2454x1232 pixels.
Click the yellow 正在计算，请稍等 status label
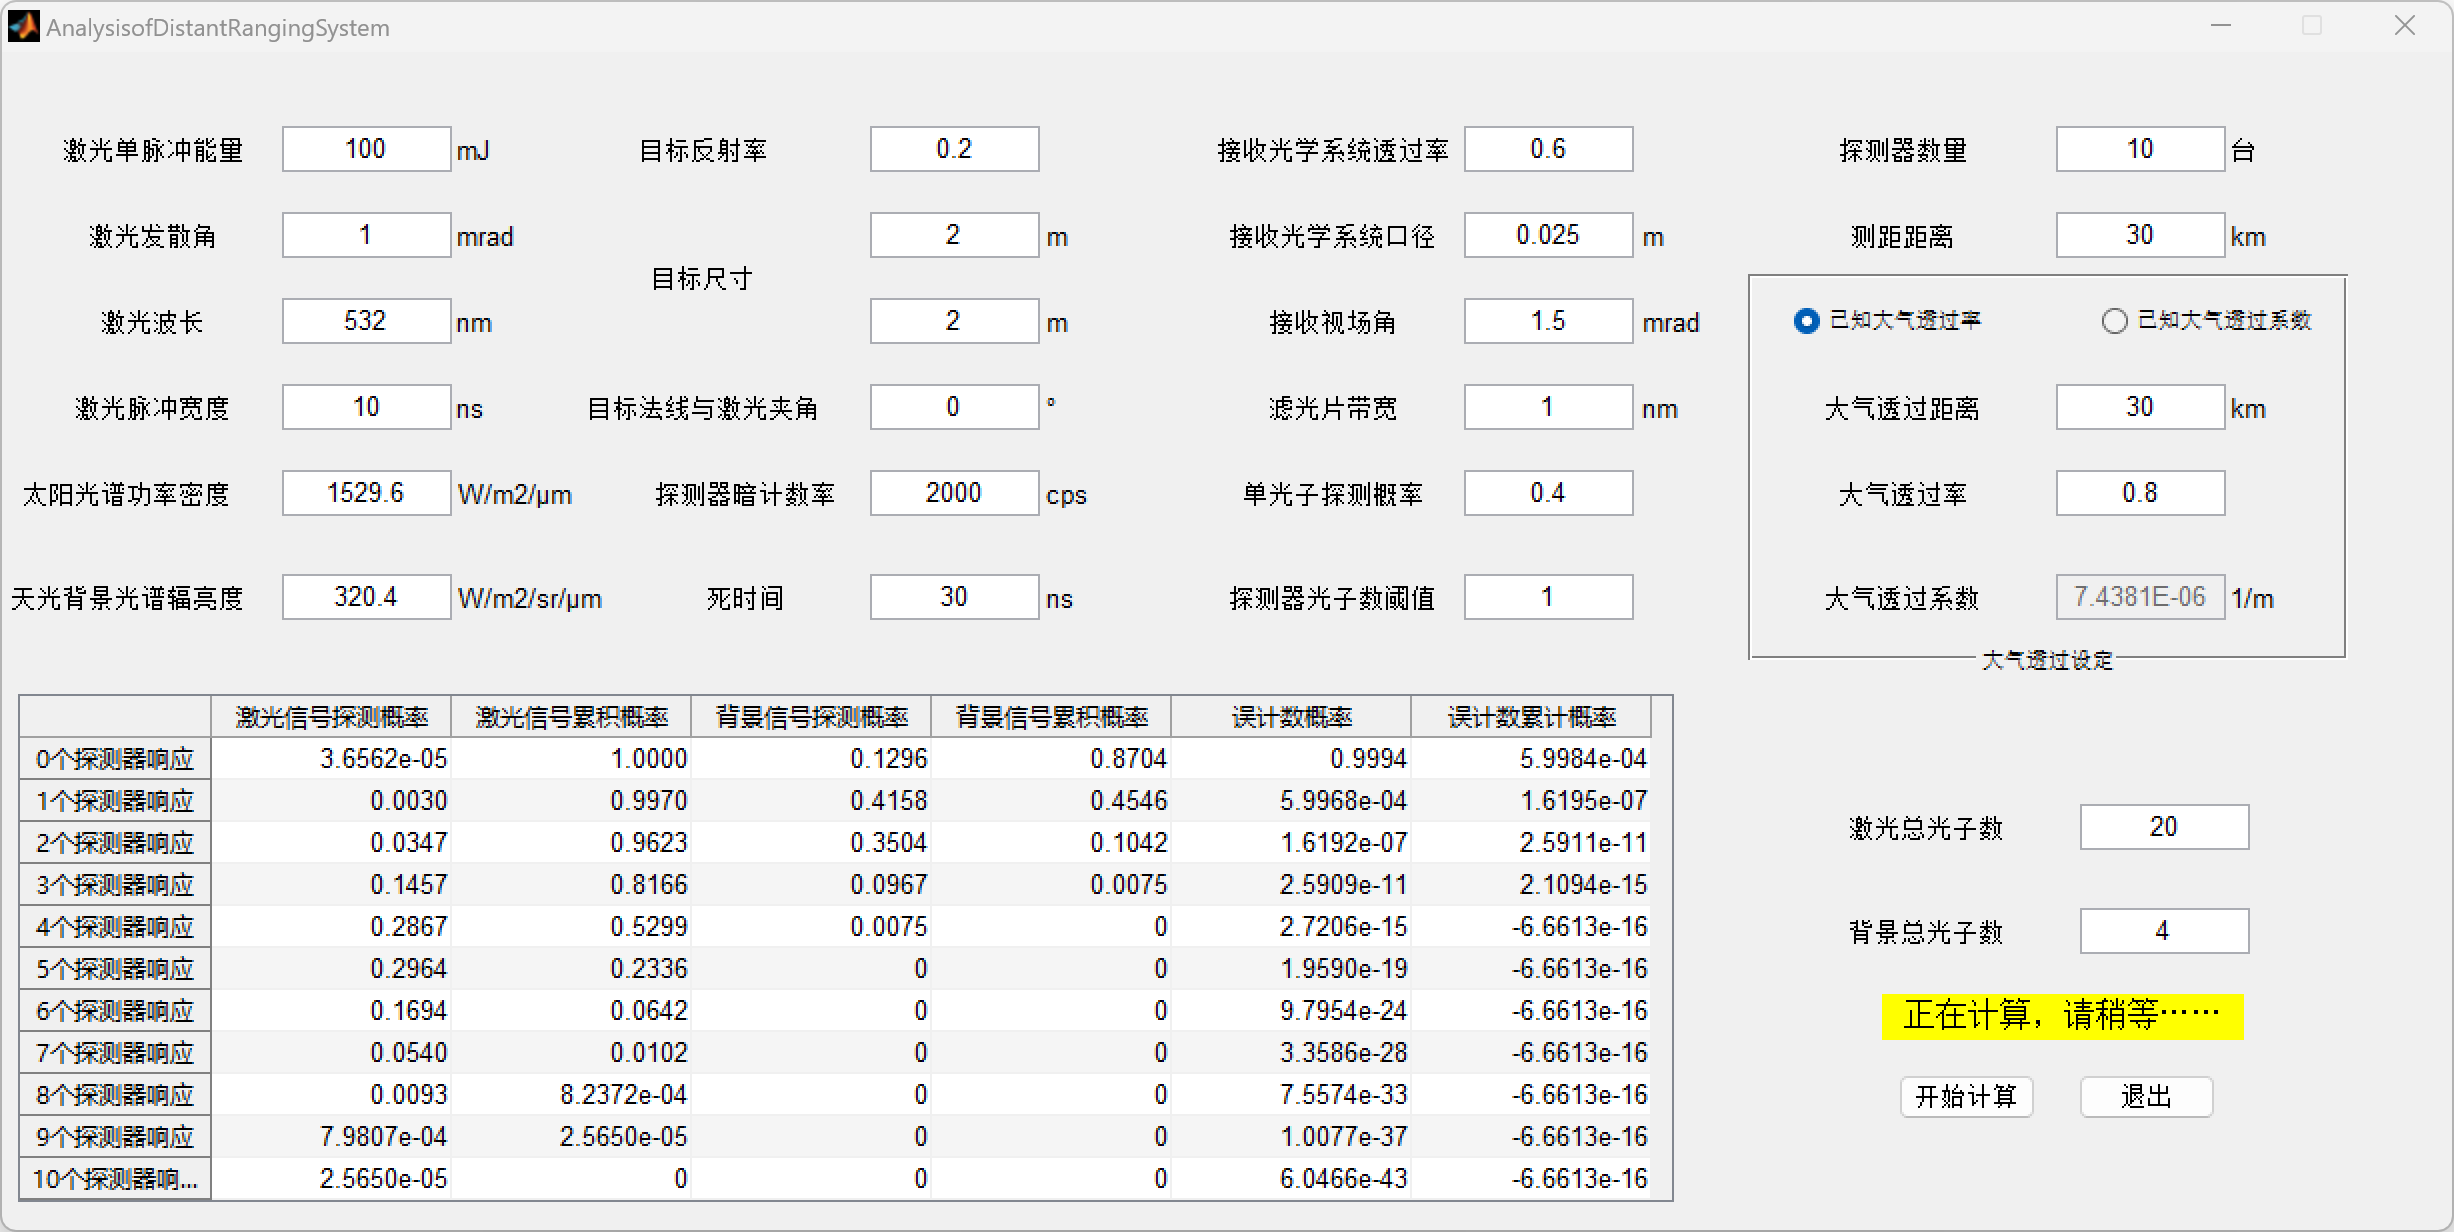(2062, 1016)
